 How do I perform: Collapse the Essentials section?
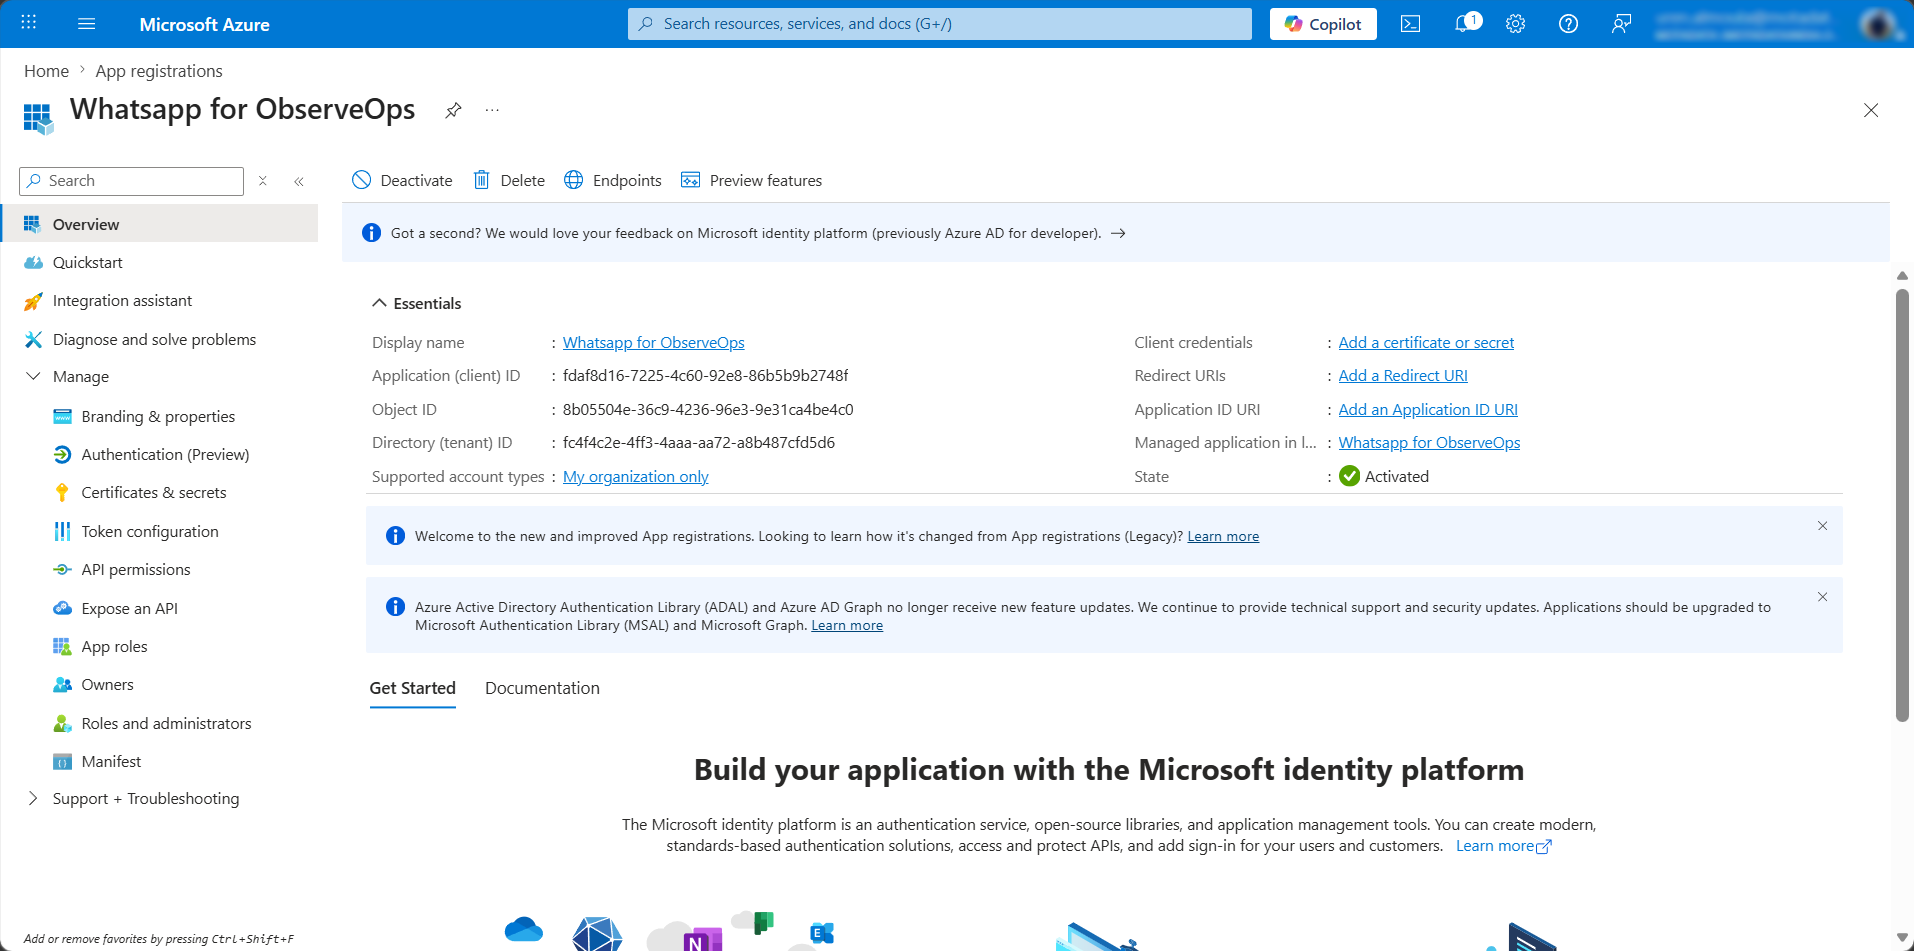(379, 303)
